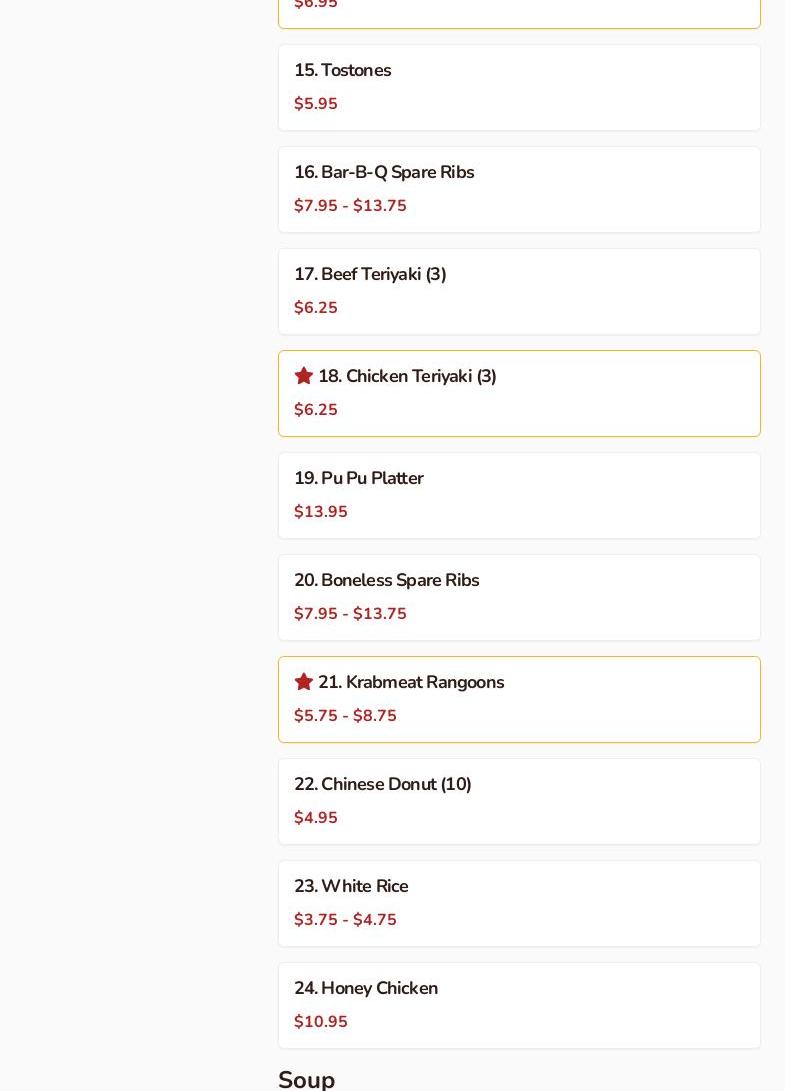Click the star icon beside Krabmeat Rangoons
Screen dimensions: 785x1091
304,682
